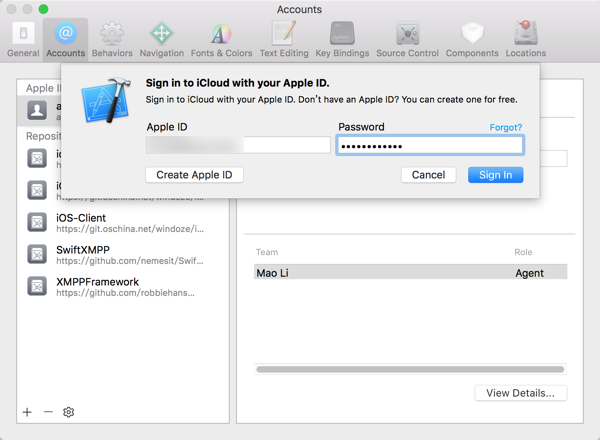This screenshot has width=600, height=440.
Task: Open Text Editing preferences
Action: [284, 40]
